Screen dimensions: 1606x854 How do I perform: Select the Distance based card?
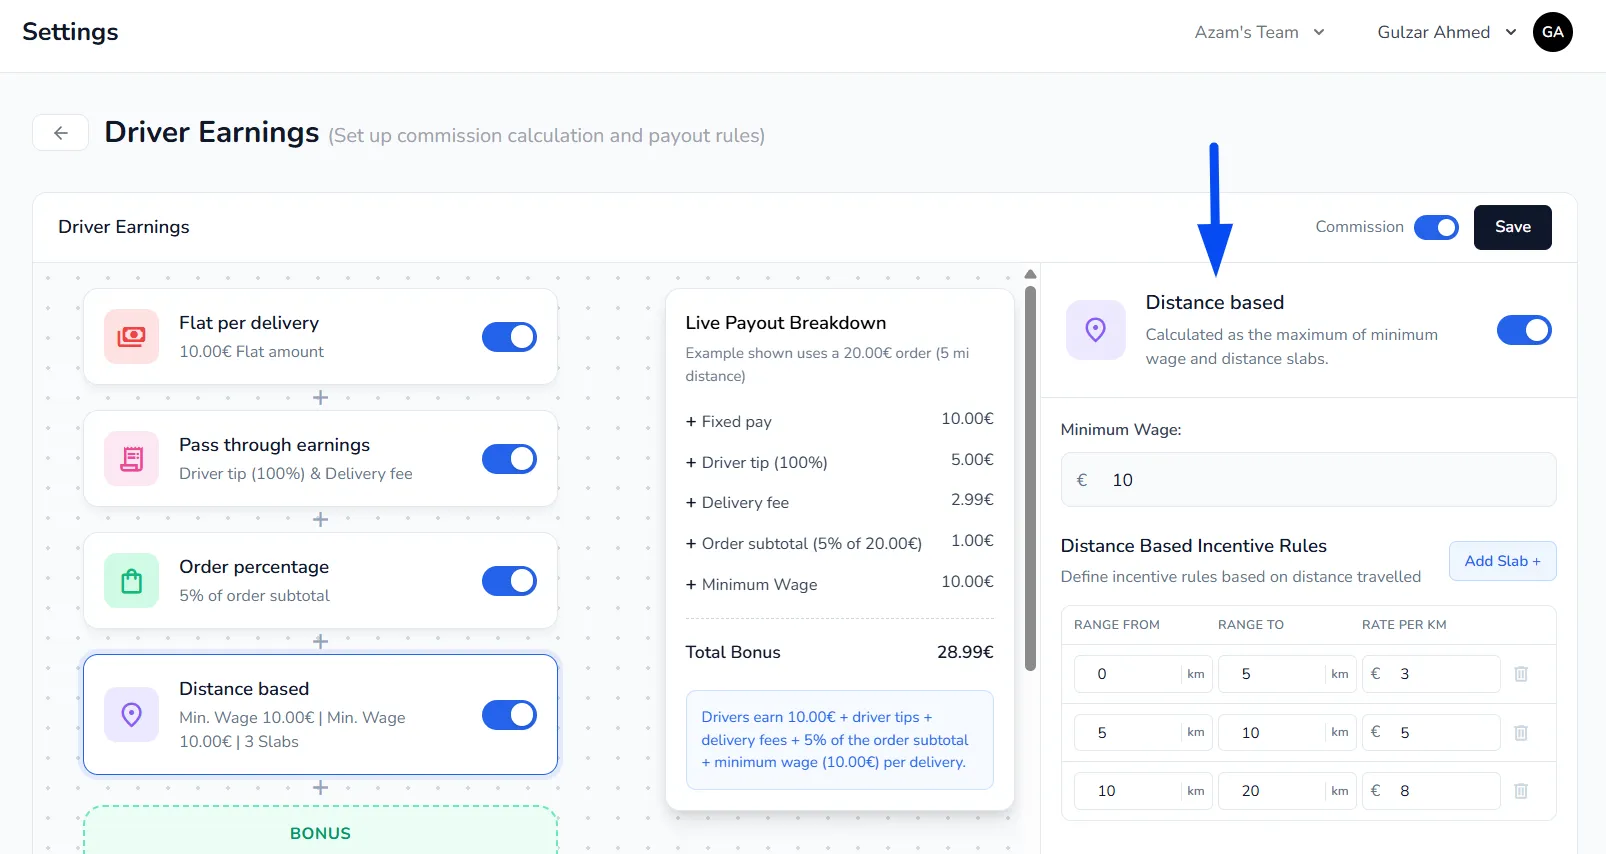coord(320,715)
